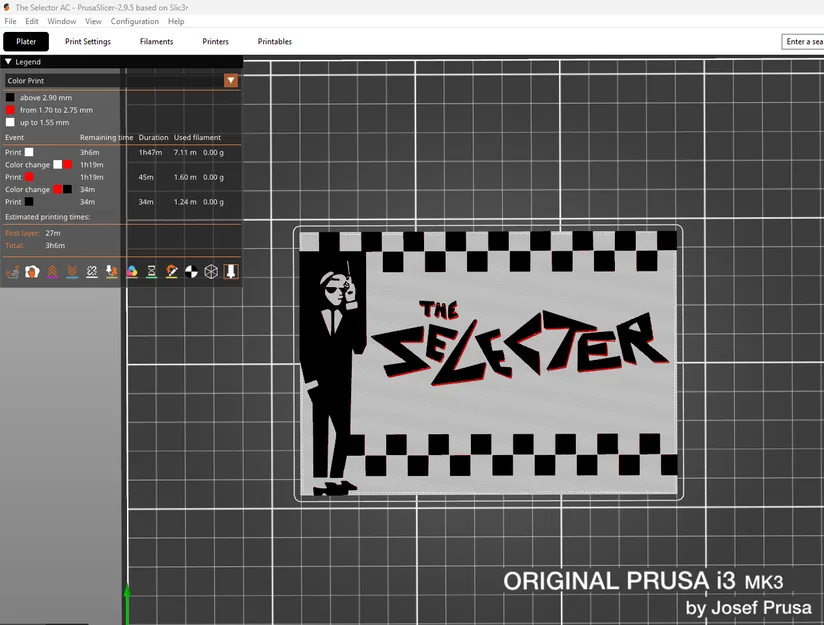The width and height of the screenshot is (824, 625).
Task: Click the search input field
Action: click(x=803, y=42)
